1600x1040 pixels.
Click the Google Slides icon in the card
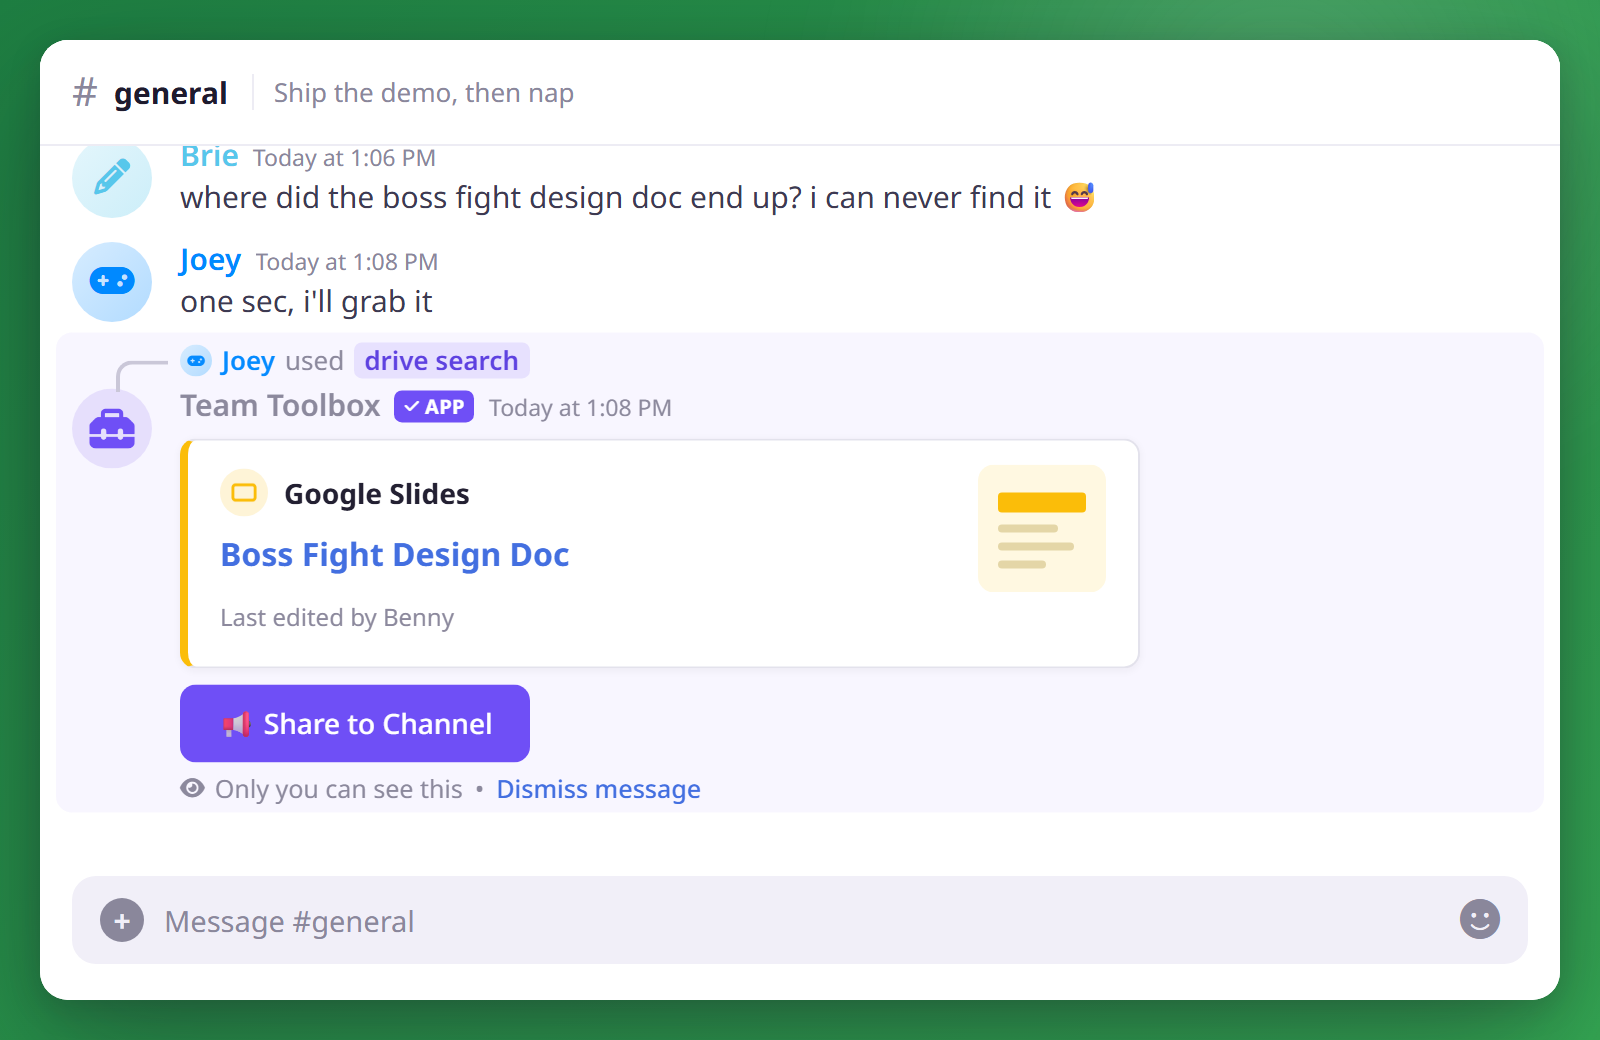coord(244,493)
